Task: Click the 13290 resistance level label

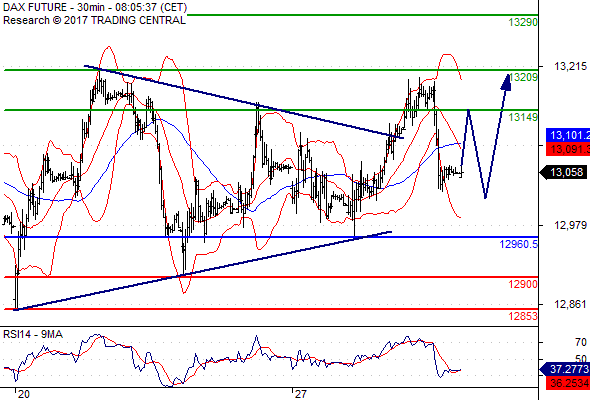Action: (523, 22)
